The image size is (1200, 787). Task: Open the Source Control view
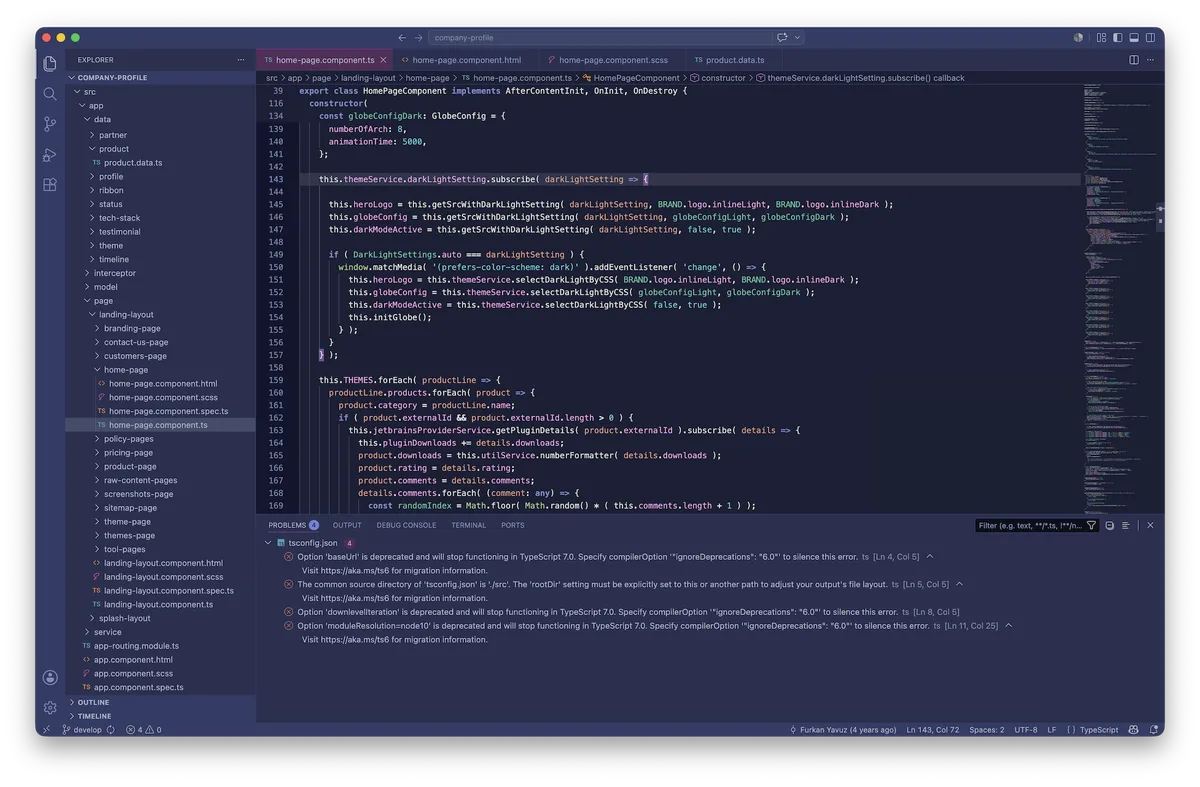[x=50, y=124]
